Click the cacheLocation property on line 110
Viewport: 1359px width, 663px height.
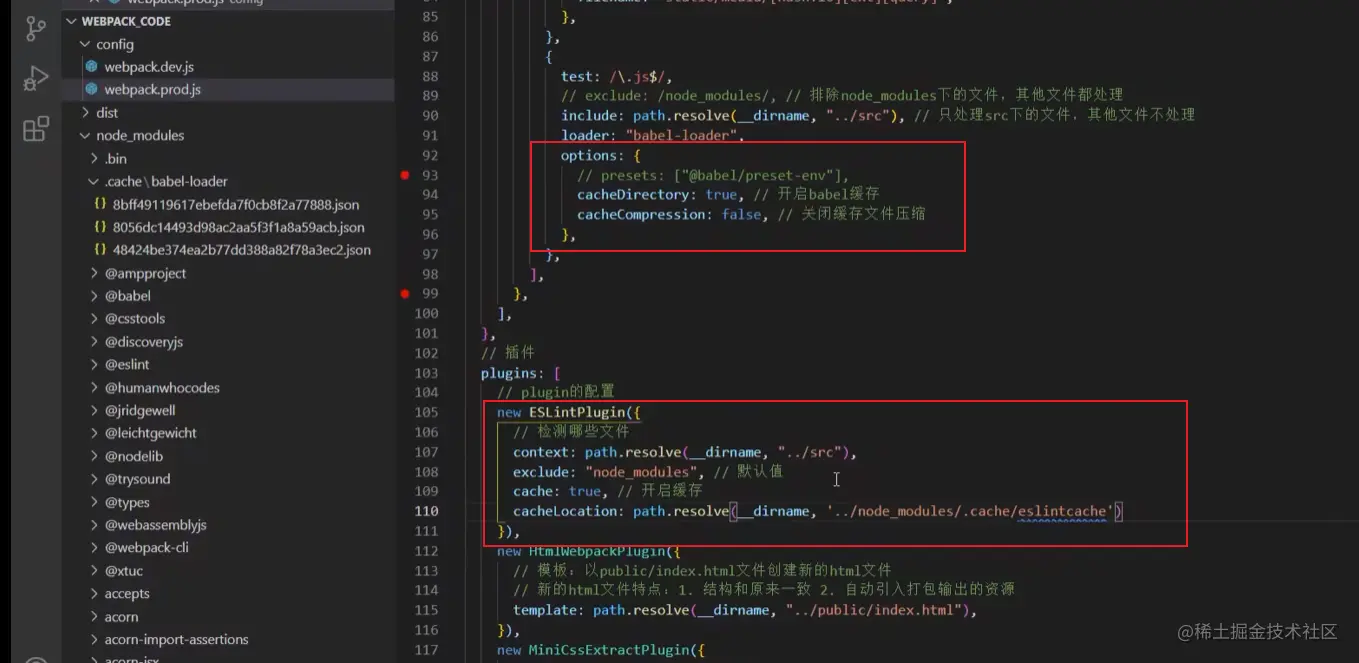tap(565, 511)
